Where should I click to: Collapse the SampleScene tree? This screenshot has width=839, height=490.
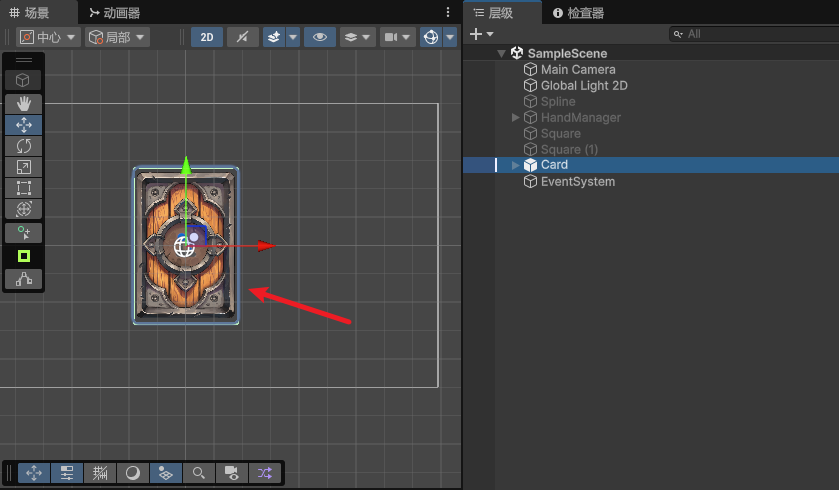[501, 53]
